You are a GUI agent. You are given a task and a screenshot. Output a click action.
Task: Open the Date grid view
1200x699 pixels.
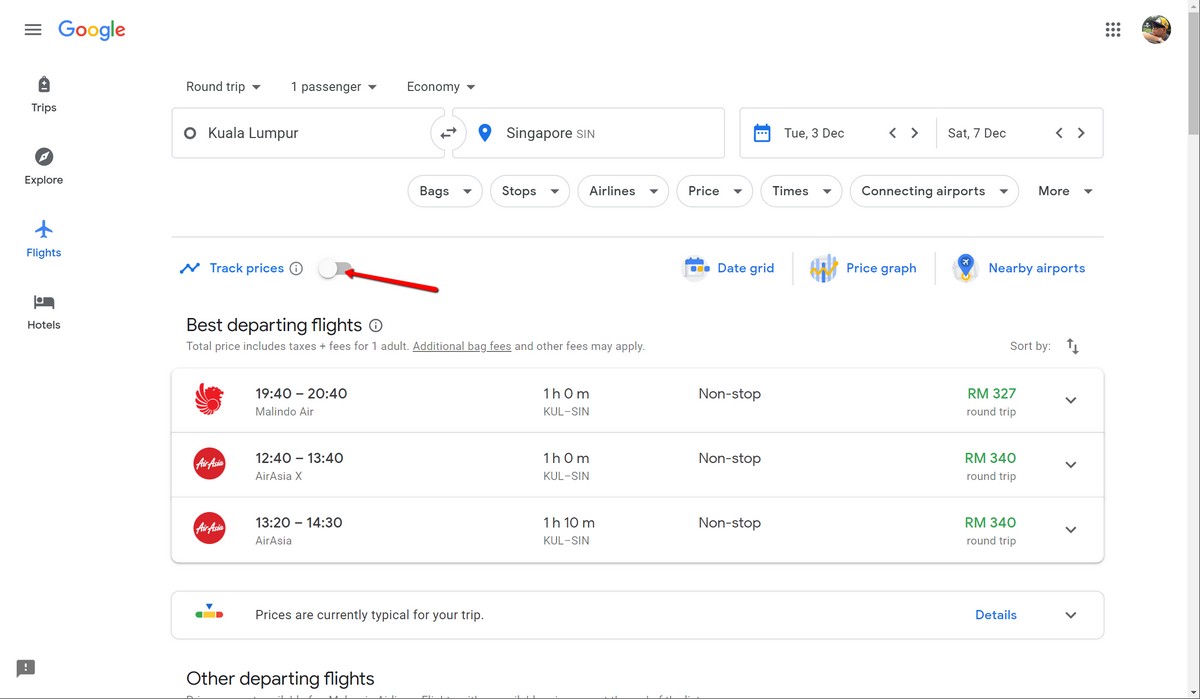[729, 267]
